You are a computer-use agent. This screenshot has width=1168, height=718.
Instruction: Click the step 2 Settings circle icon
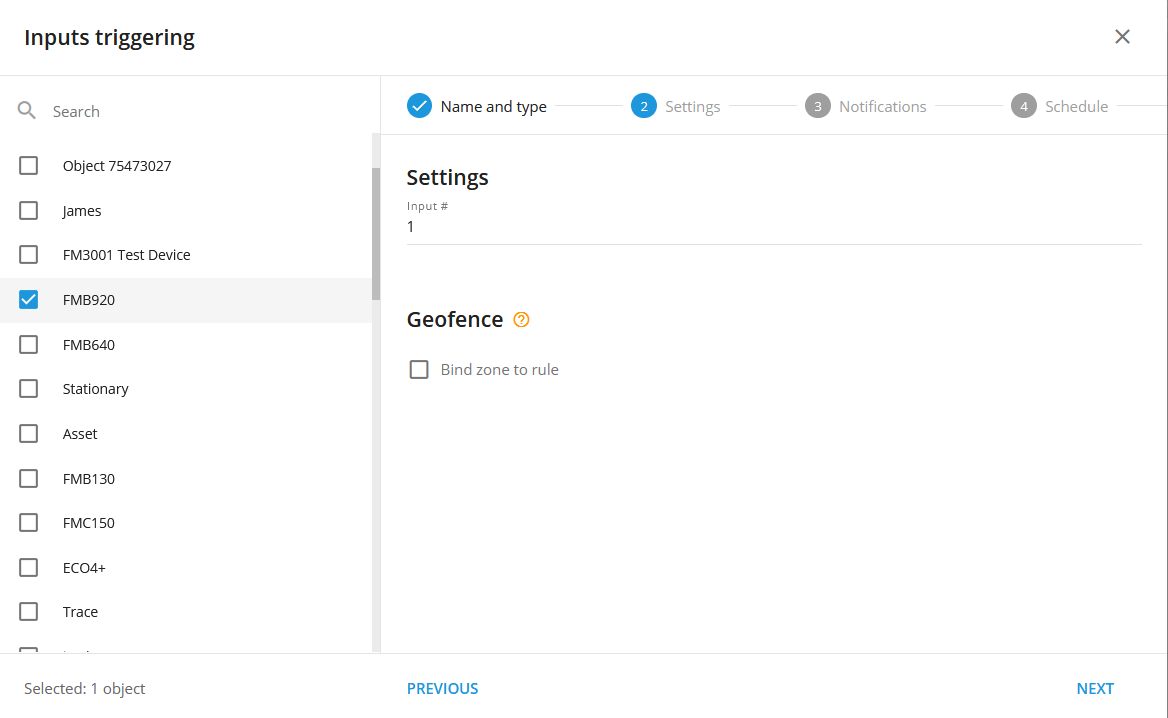click(644, 106)
